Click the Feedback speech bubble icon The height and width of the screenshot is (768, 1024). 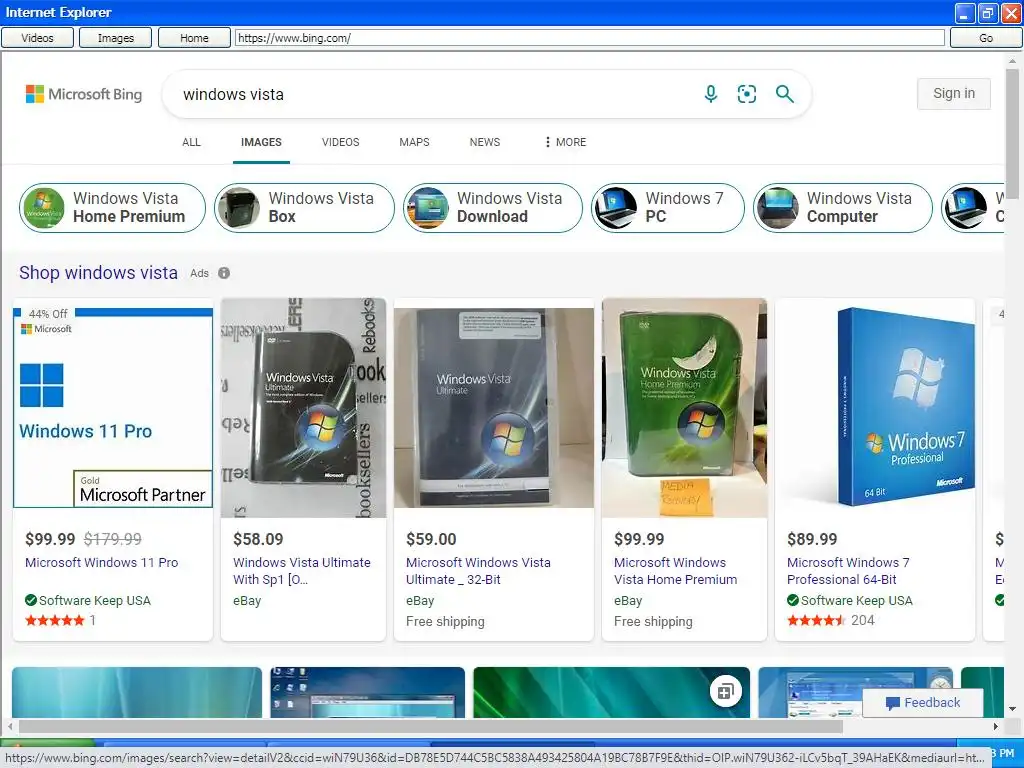(x=892, y=703)
